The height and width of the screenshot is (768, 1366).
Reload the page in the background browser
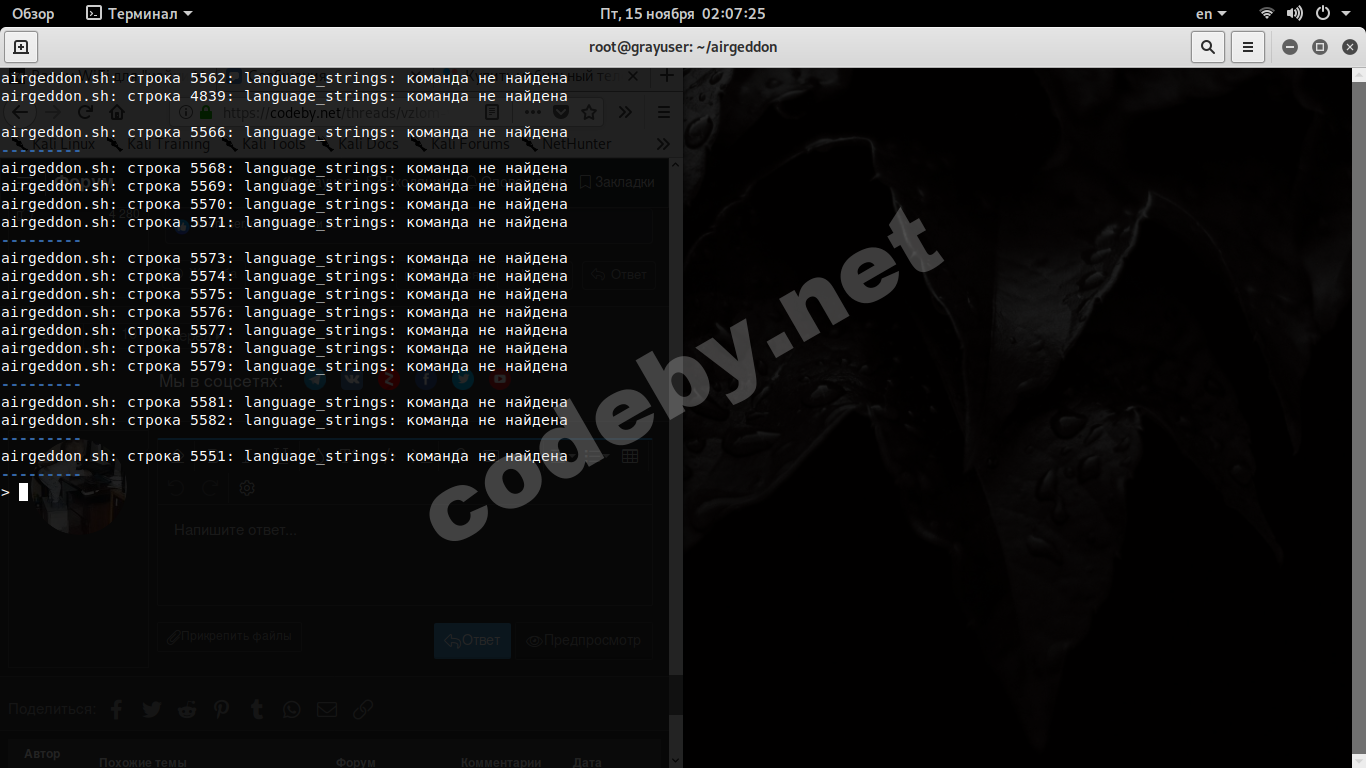pyautogui.click(x=85, y=113)
